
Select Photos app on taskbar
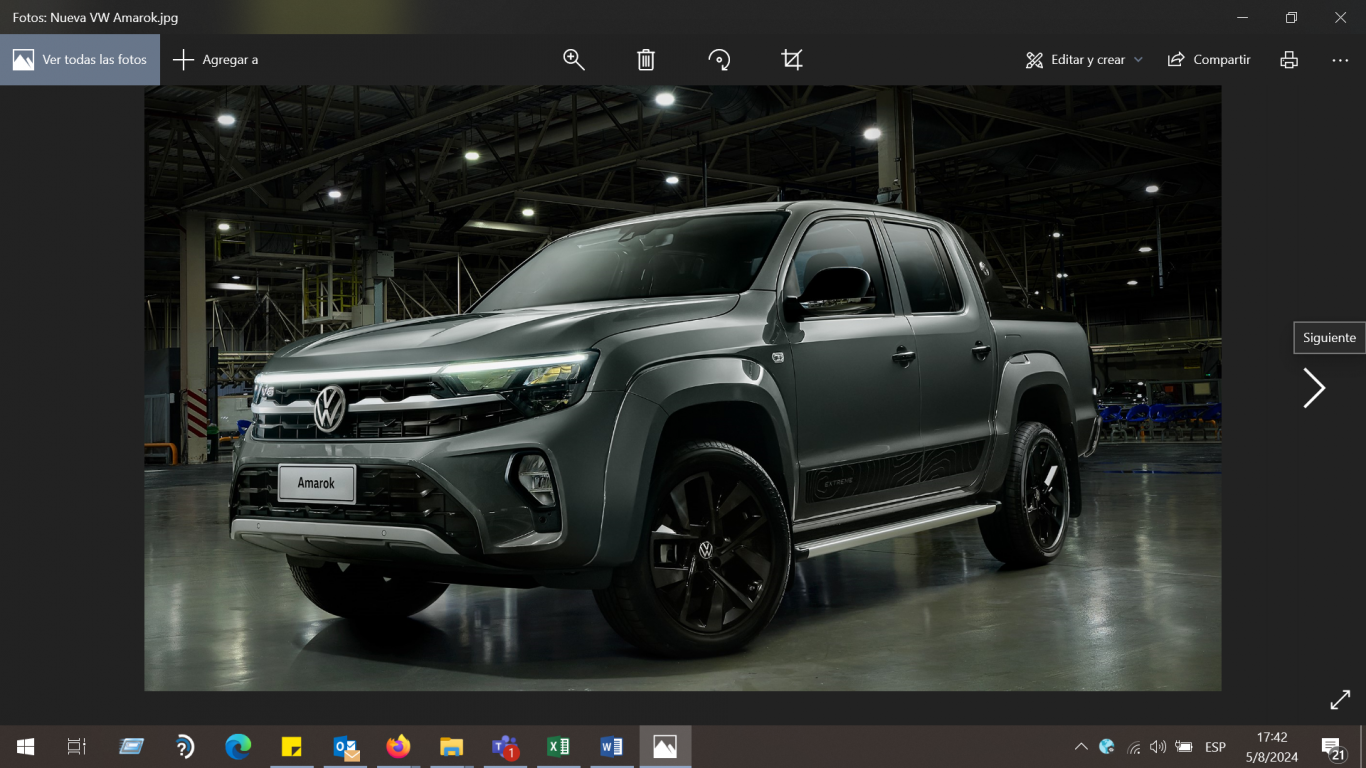pos(665,747)
